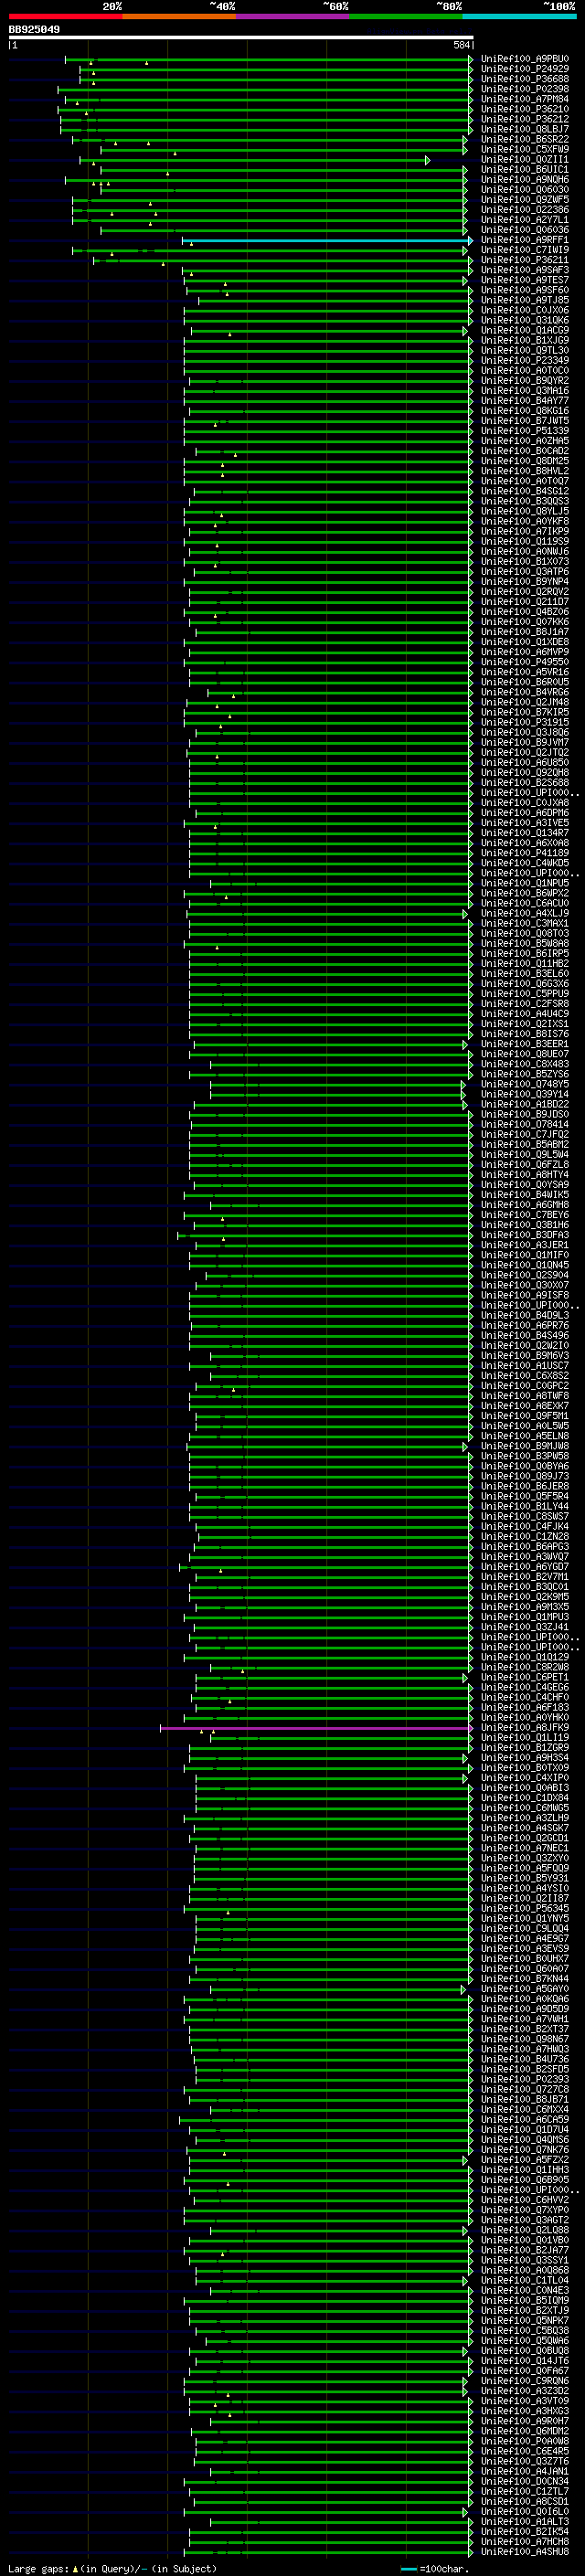Select the UniRef100_P02393 label
Screen dimensions: 585x2576
(524, 2079)
